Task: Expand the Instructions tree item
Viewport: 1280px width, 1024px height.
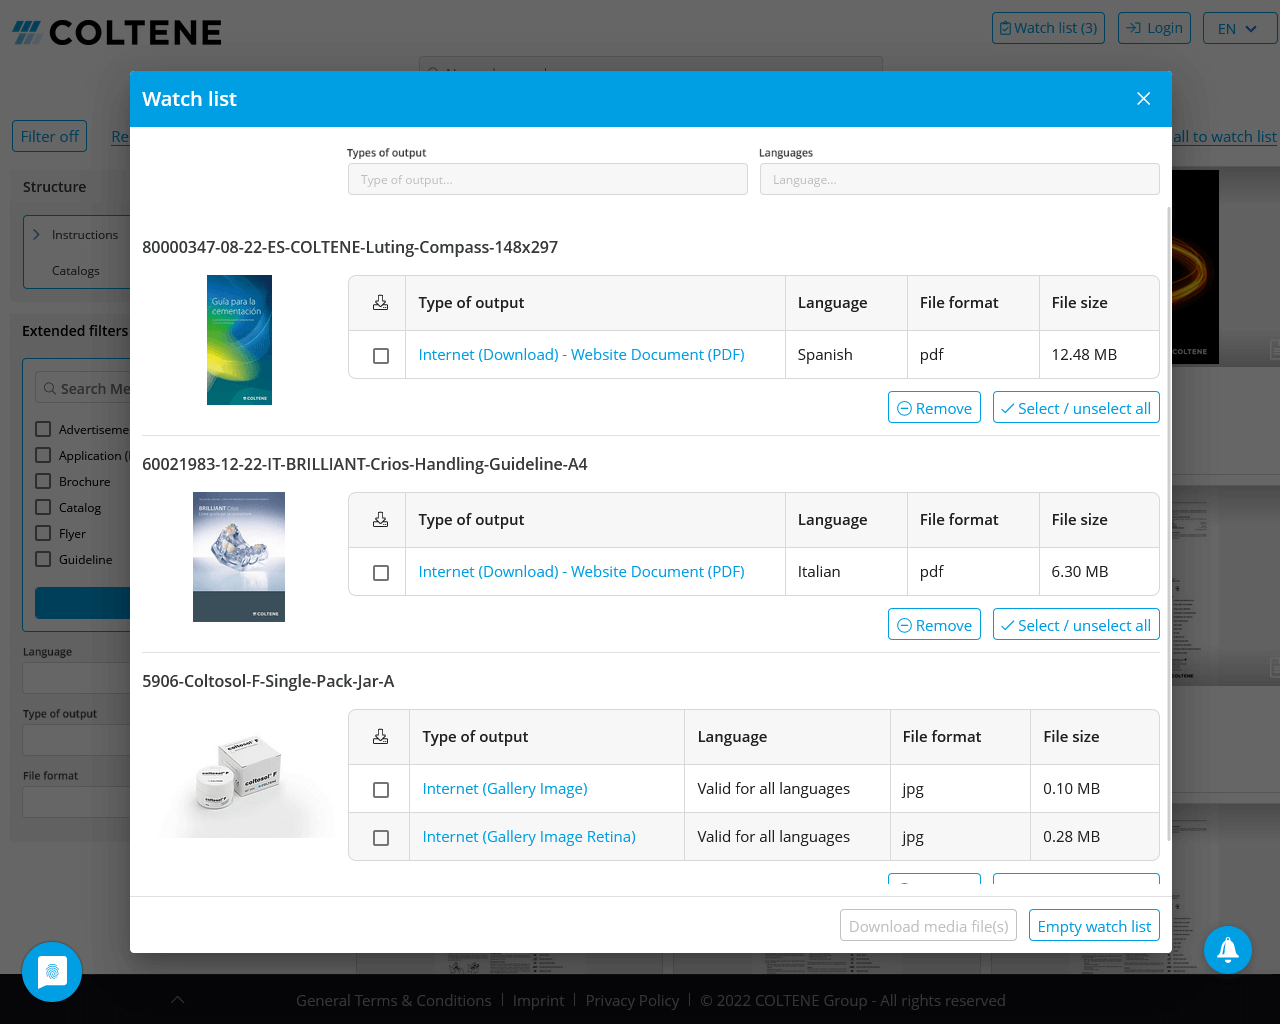Action: tap(36, 235)
